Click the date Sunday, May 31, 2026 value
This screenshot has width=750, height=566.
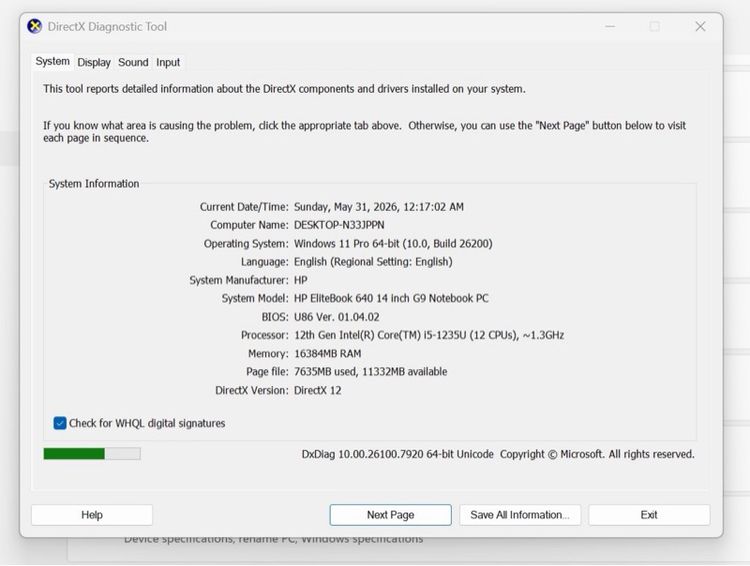(x=379, y=207)
